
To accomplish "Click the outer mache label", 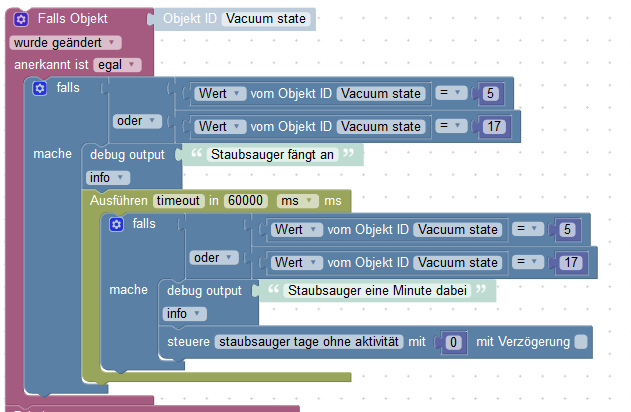I will 52,153.
